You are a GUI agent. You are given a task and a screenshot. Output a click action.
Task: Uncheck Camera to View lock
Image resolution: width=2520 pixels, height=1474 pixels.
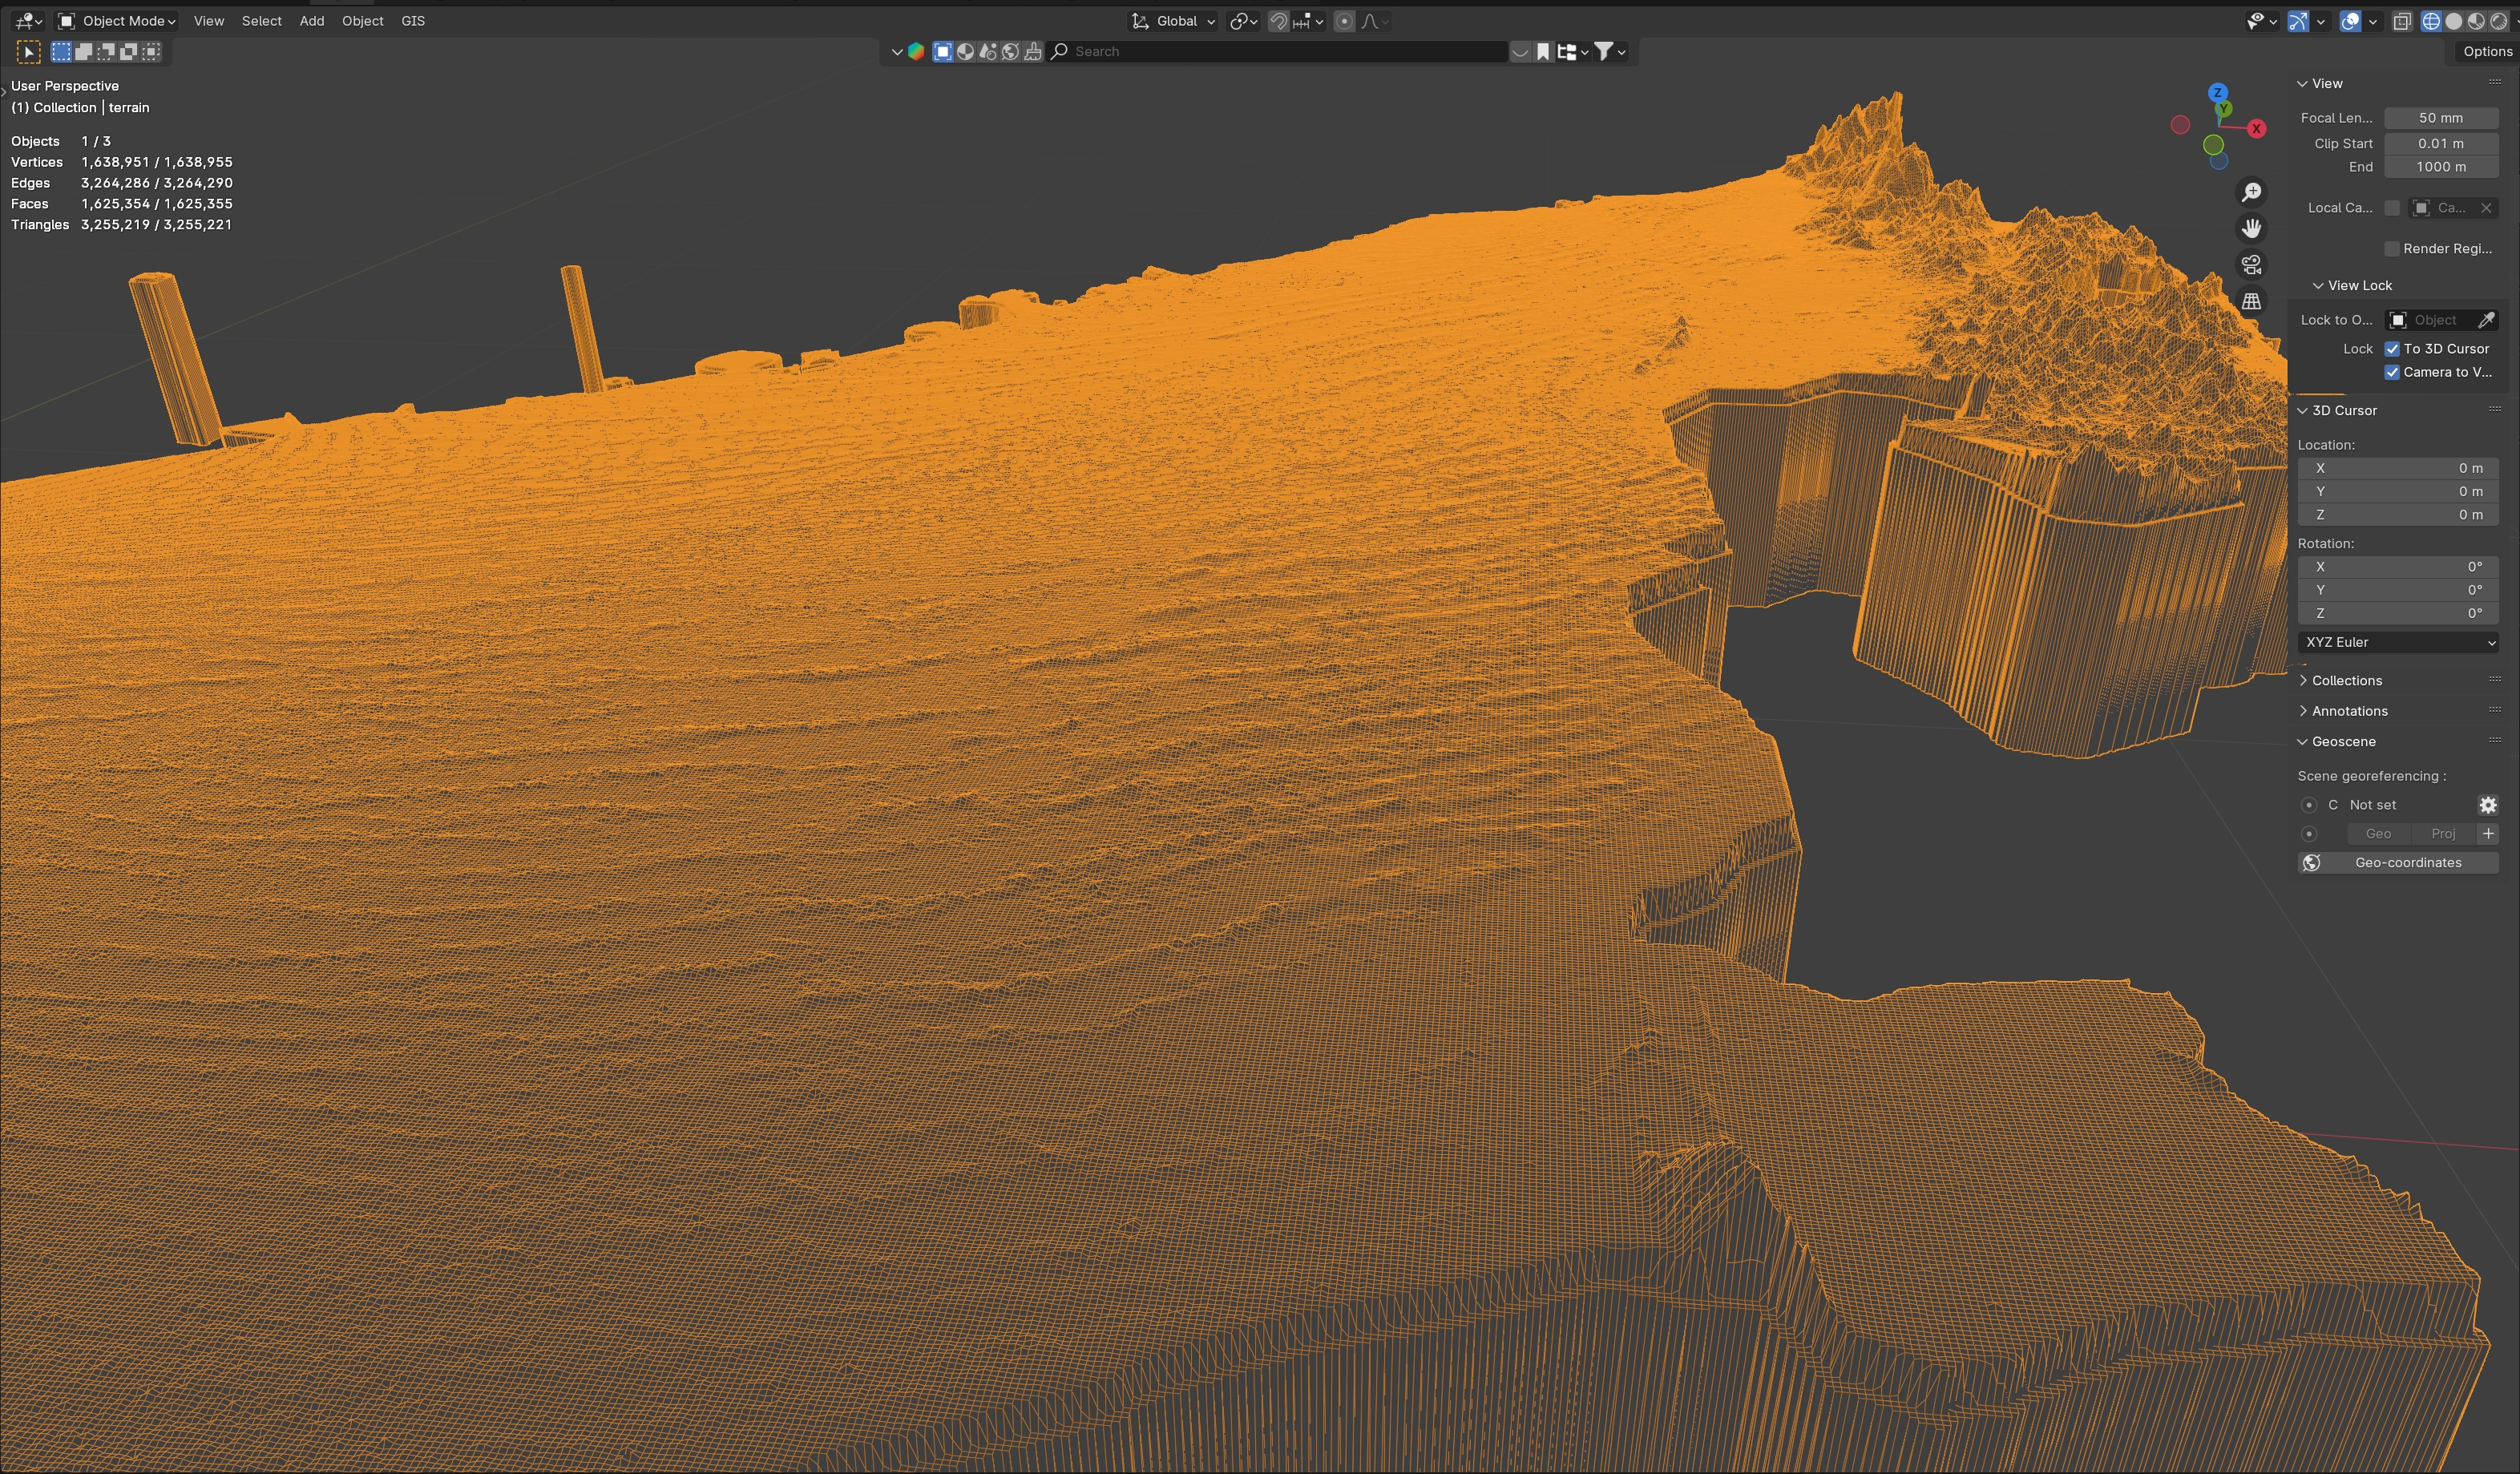2392,372
